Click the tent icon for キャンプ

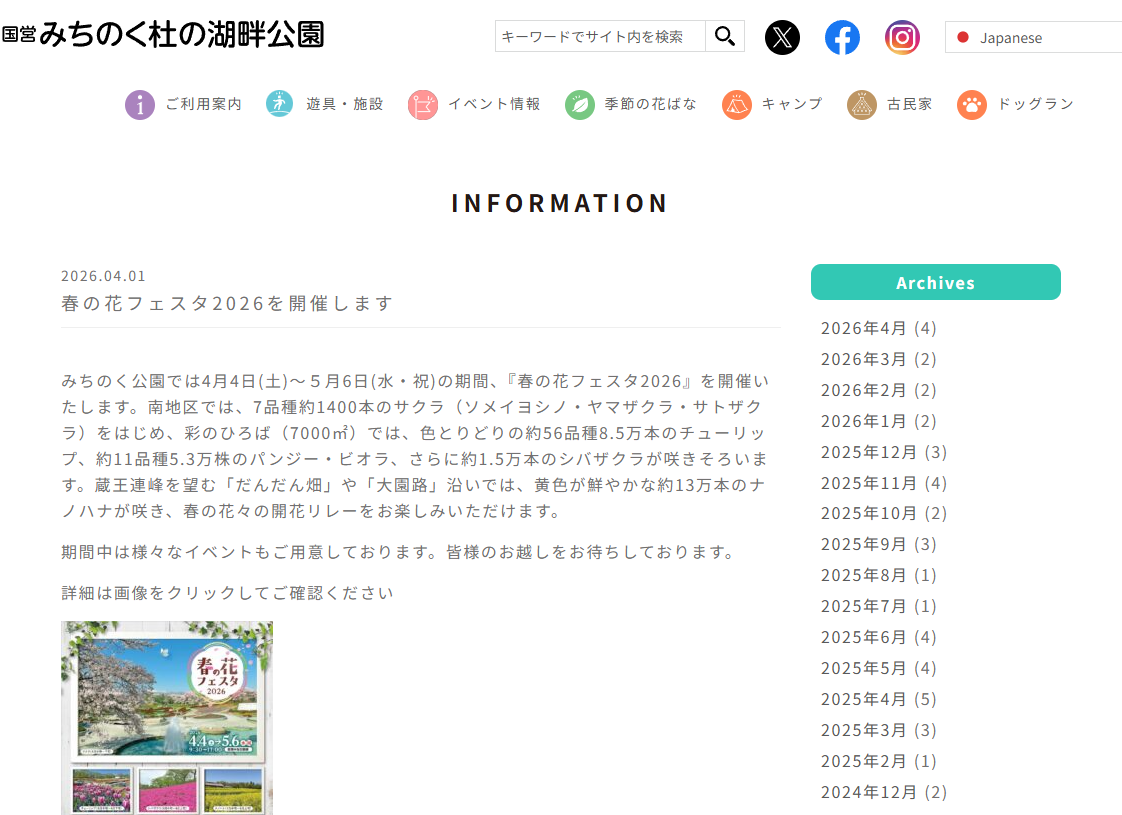737,103
